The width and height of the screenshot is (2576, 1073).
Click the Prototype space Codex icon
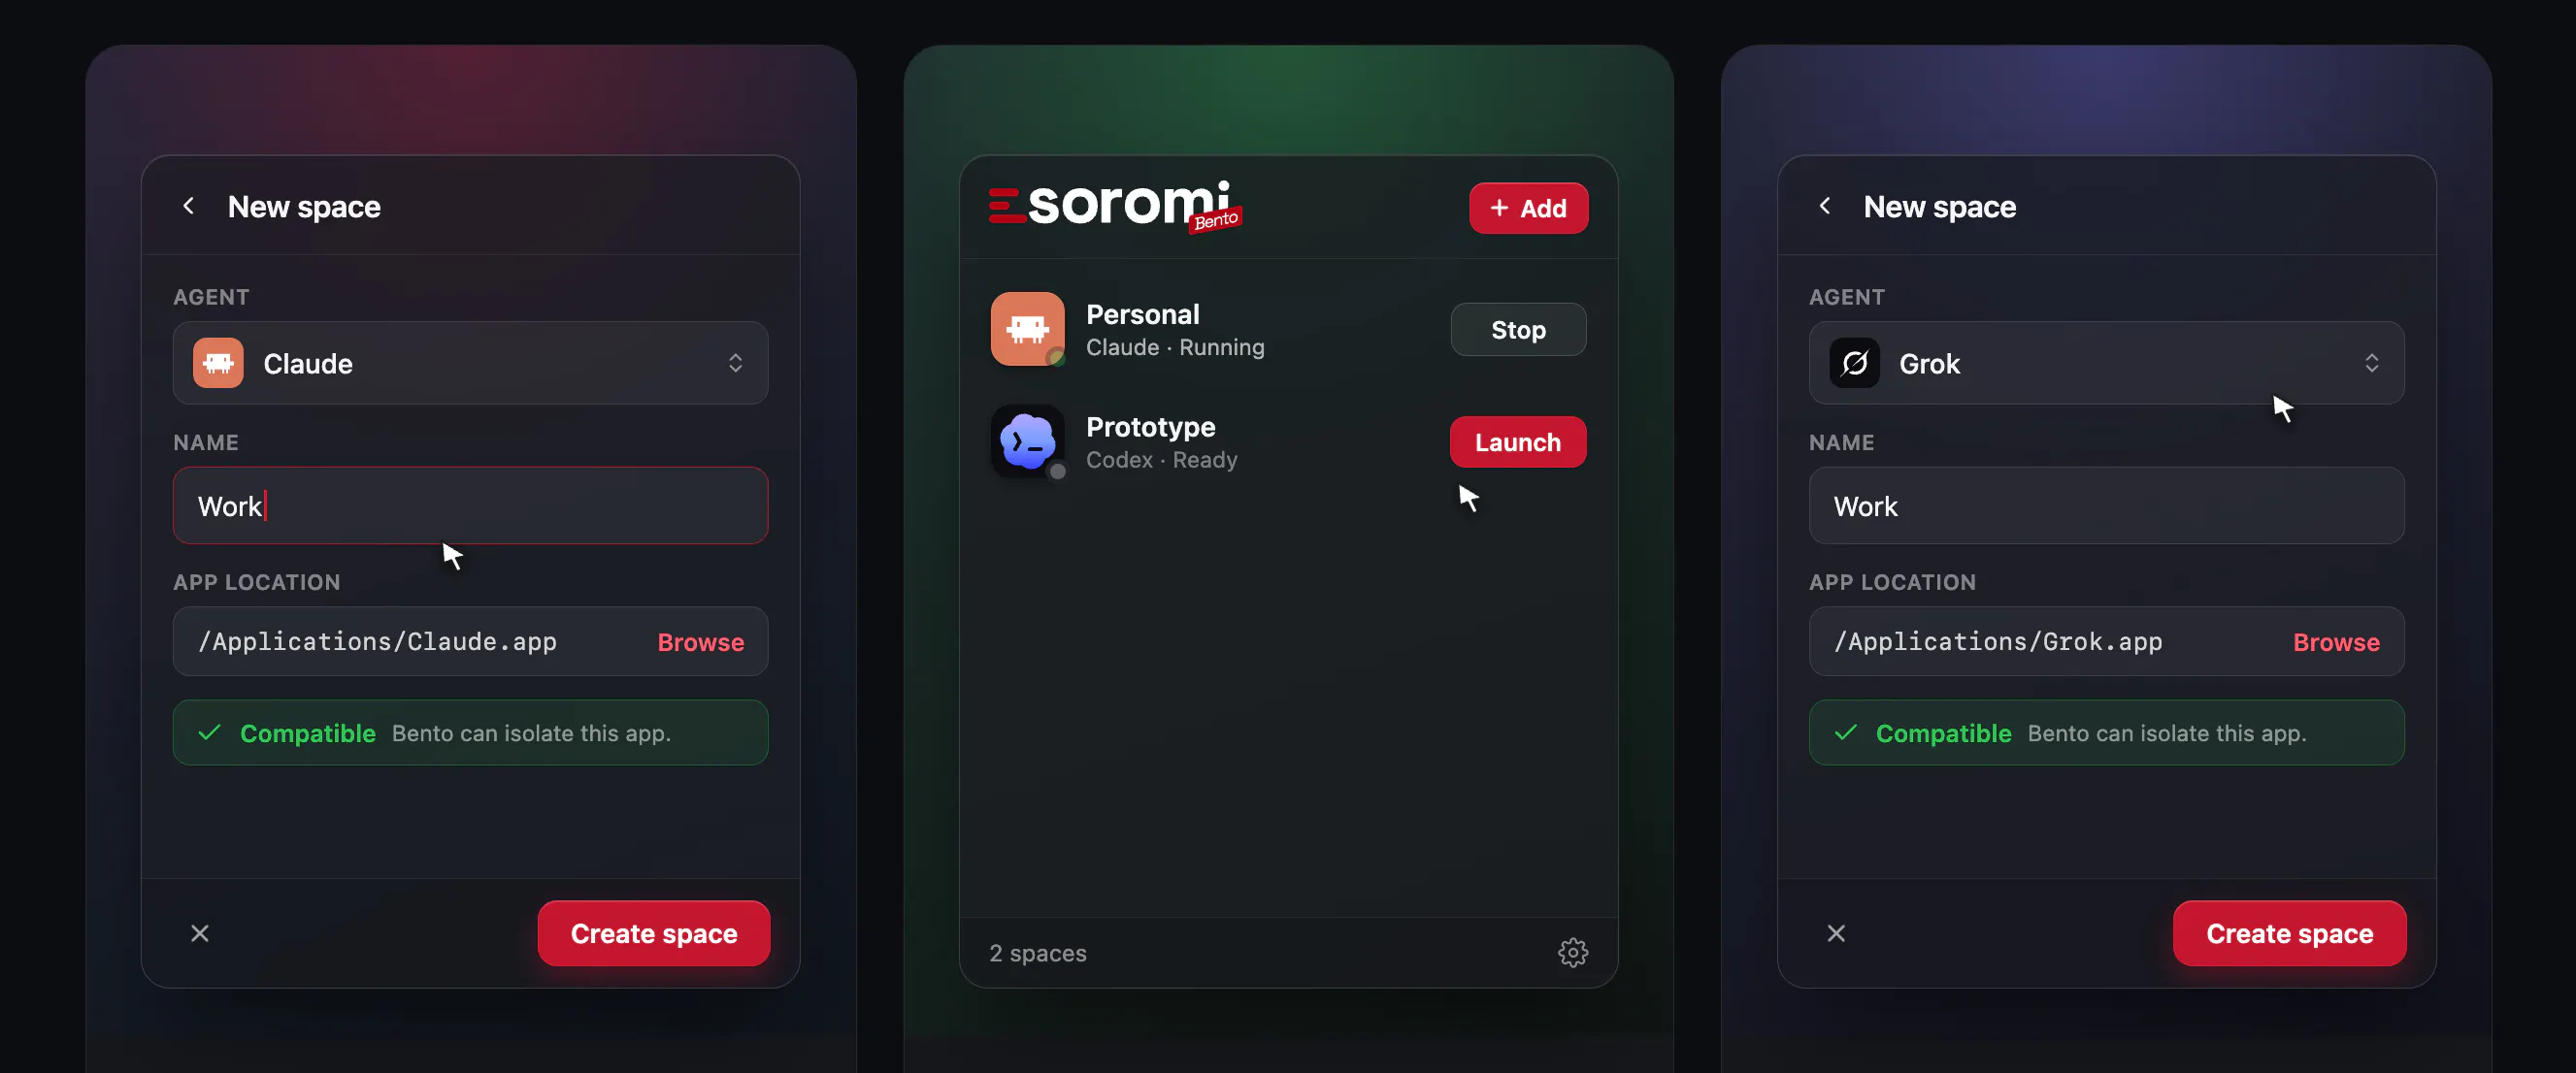(1027, 441)
